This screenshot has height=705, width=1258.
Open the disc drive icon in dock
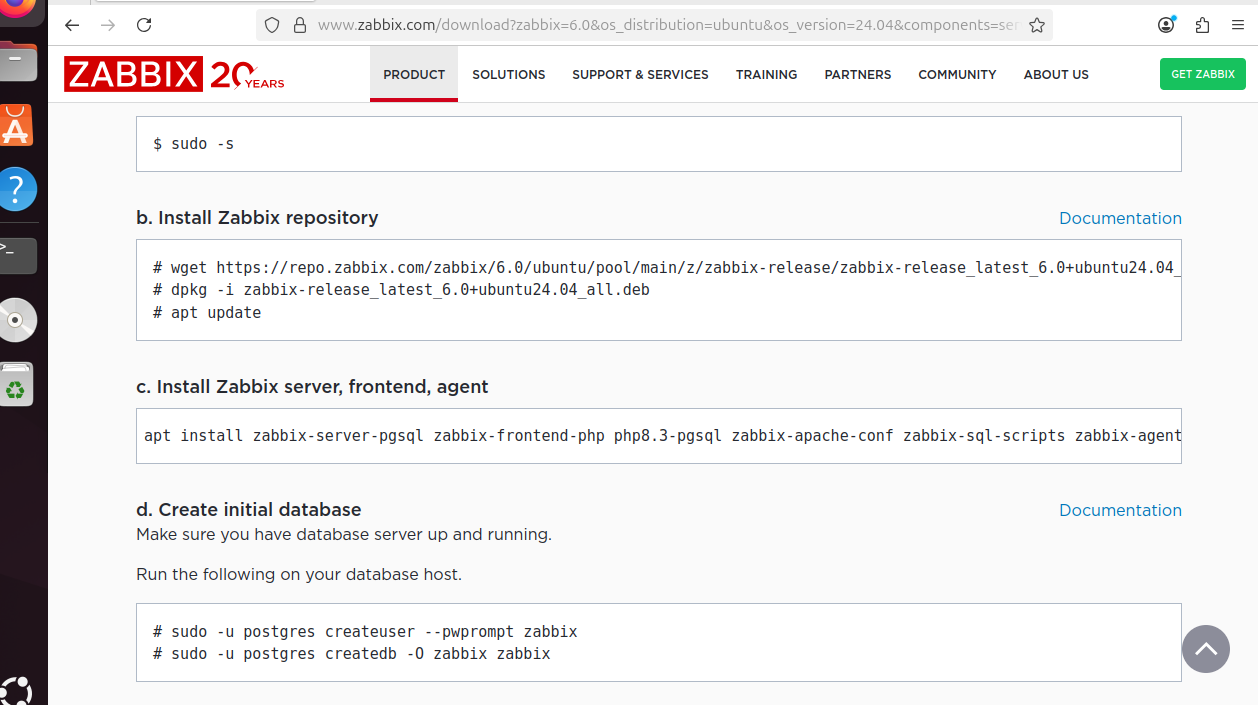click(18, 320)
